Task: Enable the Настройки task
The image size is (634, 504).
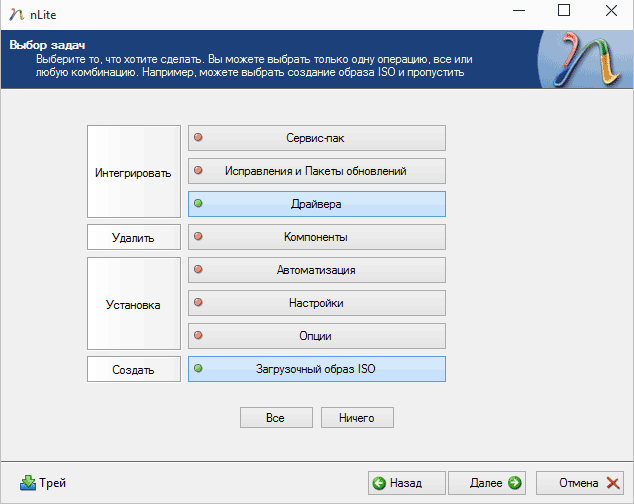Action: click(317, 303)
